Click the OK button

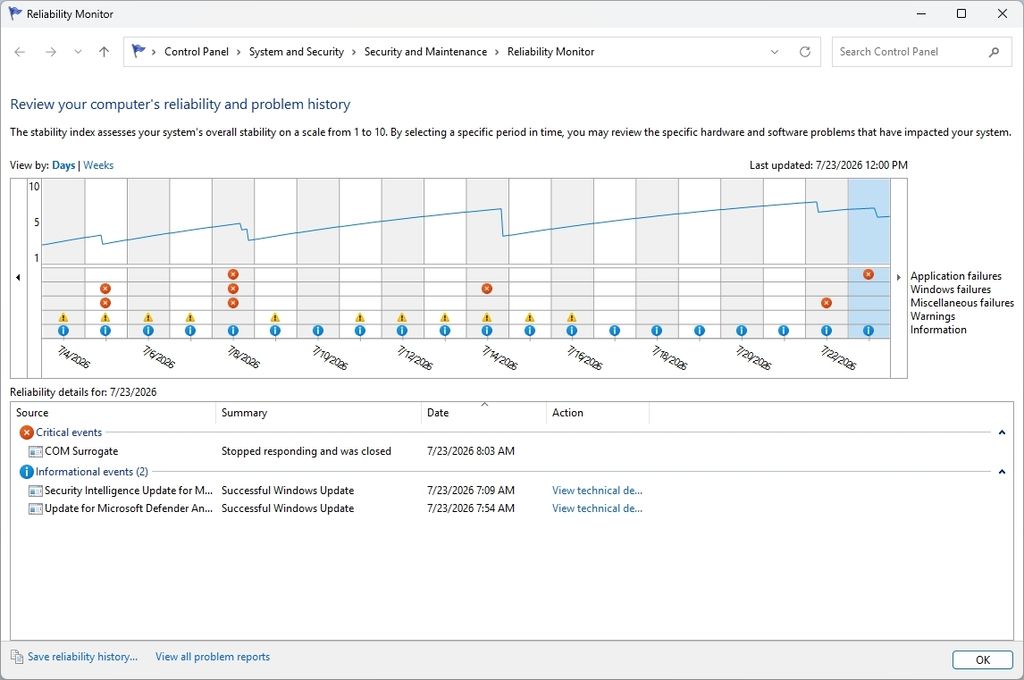coord(982,660)
